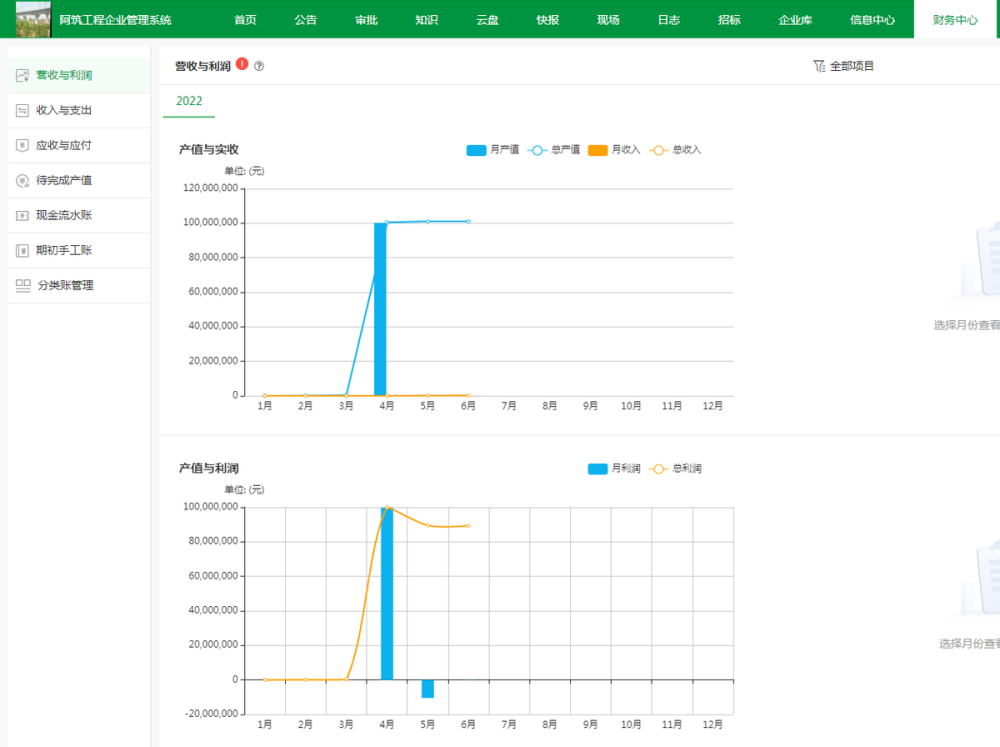Viewport: 1000px width, 747px height.
Task: Open 收入与支出 sidebar item
Action: [x=79, y=110]
